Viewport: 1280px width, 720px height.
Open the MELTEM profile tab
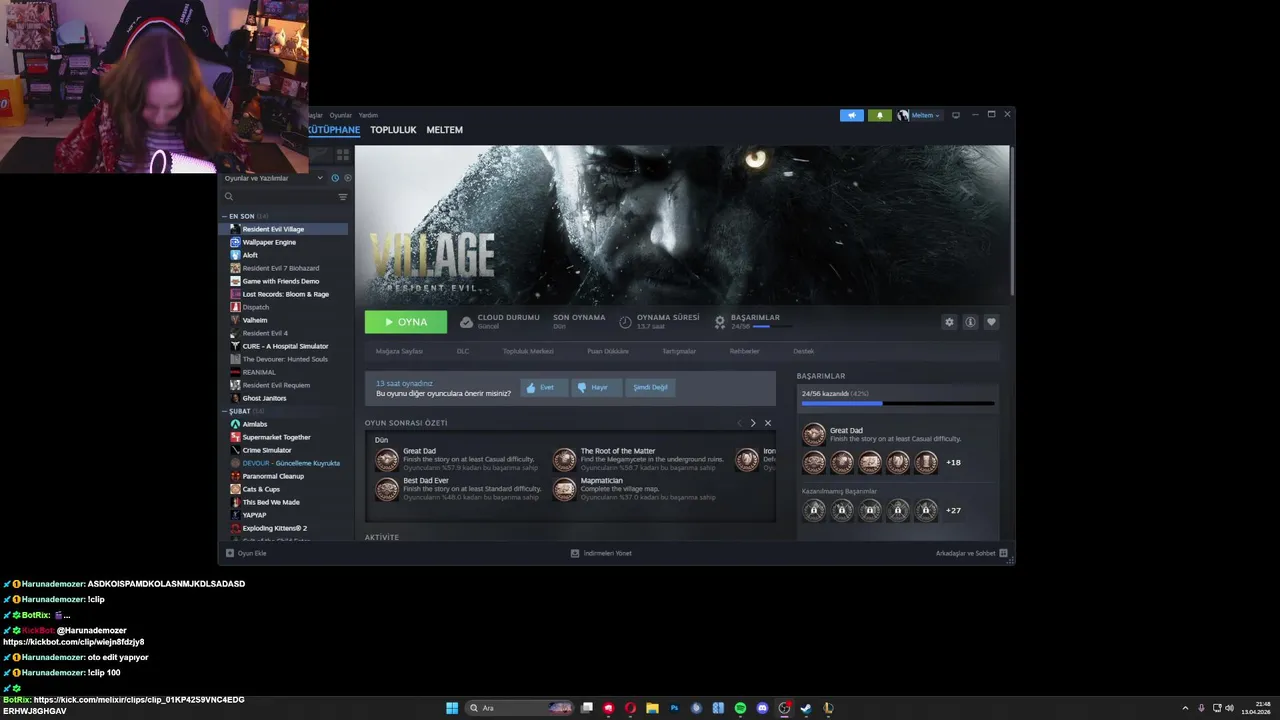point(445,130)
